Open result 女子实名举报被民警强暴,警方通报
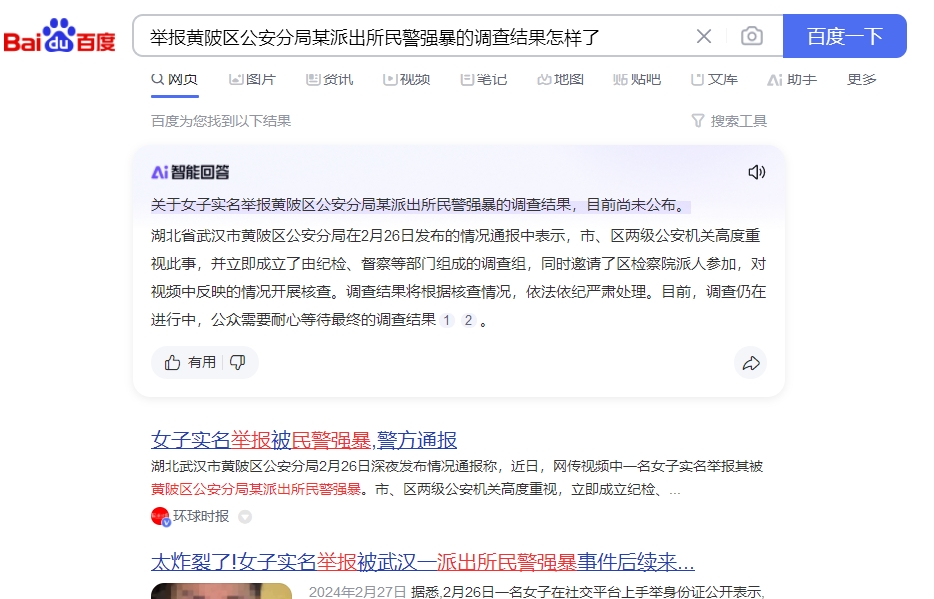Viewport: 934px width, 599px height. [304, 439]
